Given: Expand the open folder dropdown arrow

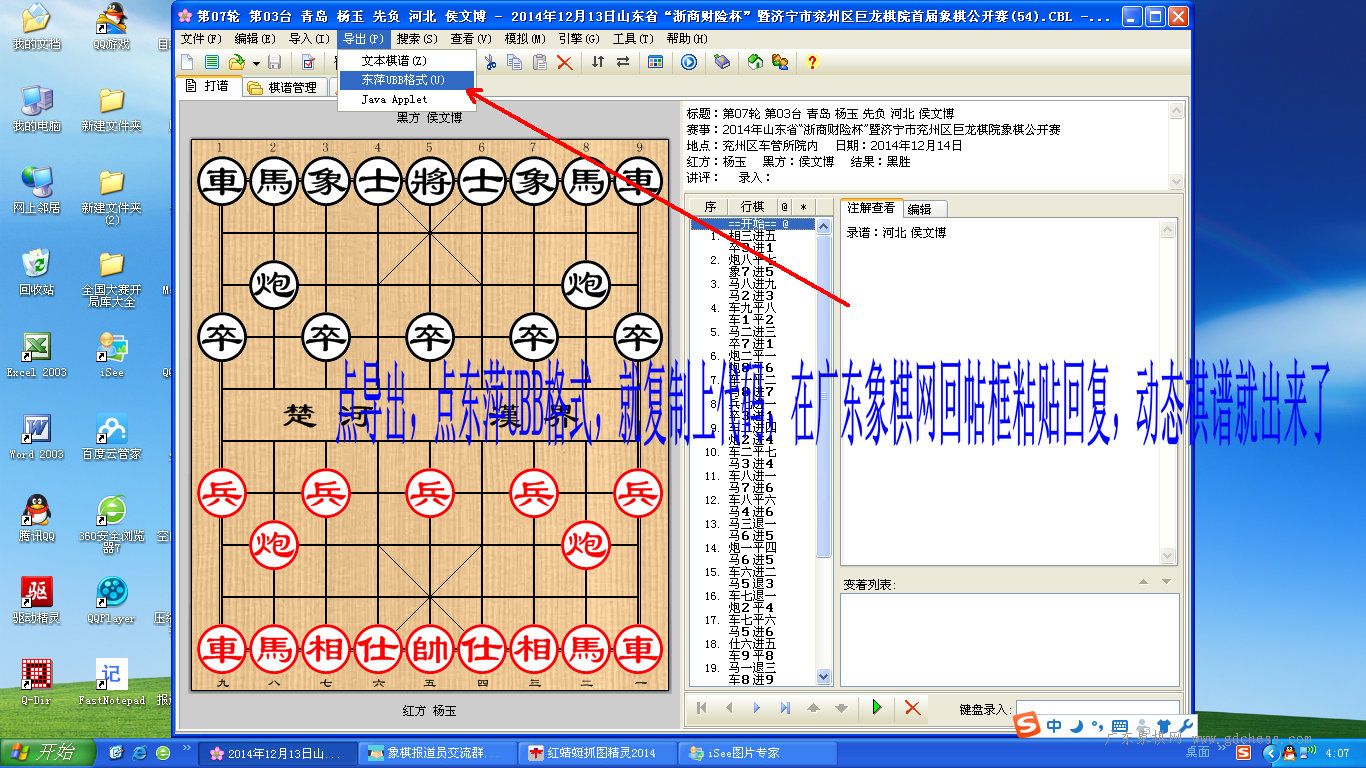Looking at the screenshot, I should [255, 63].
